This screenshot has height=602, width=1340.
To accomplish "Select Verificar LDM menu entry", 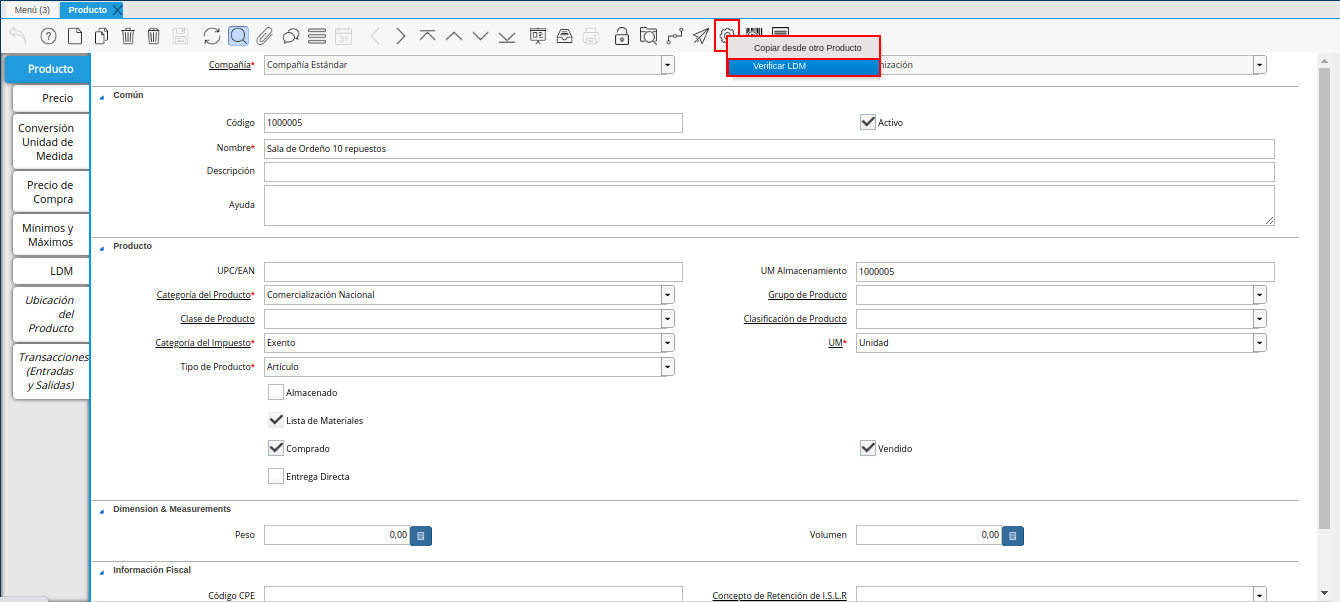I will 803,66.
